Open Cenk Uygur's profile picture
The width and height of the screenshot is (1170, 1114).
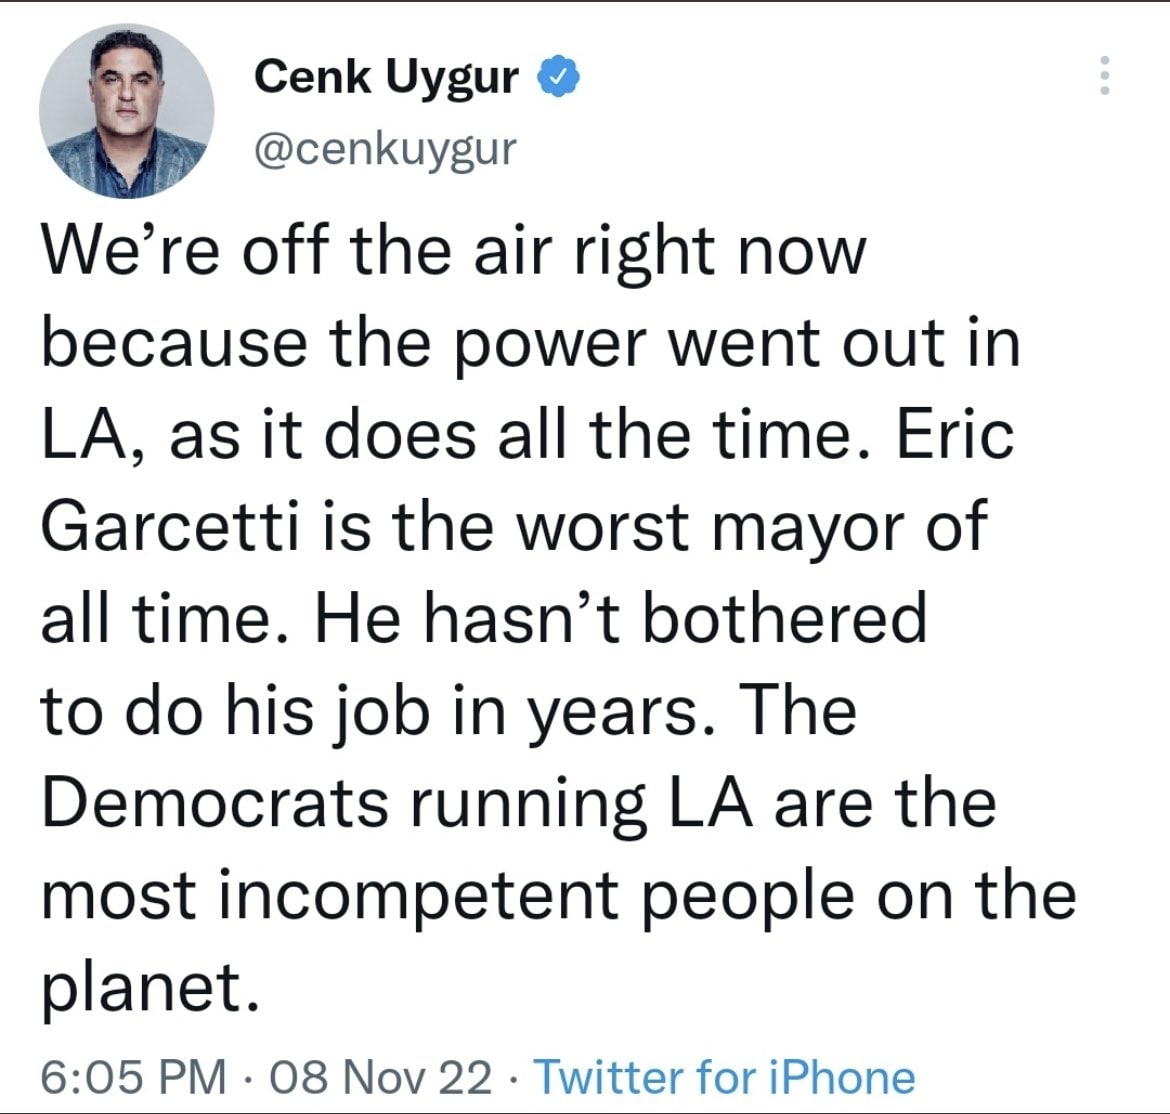127,111
